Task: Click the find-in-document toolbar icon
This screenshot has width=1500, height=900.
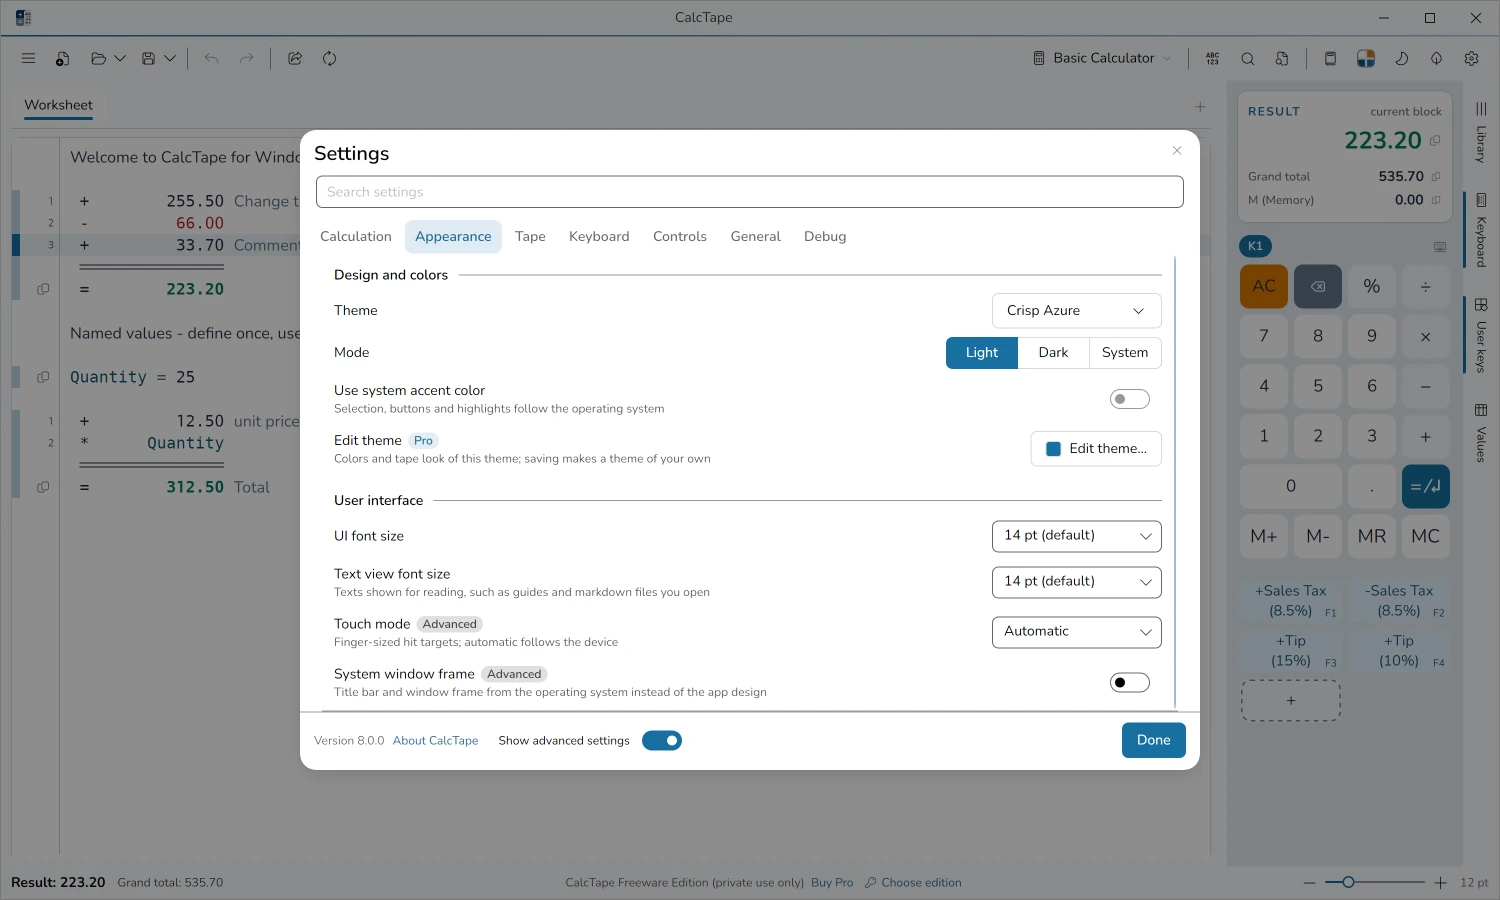Action: (1282, 58)
